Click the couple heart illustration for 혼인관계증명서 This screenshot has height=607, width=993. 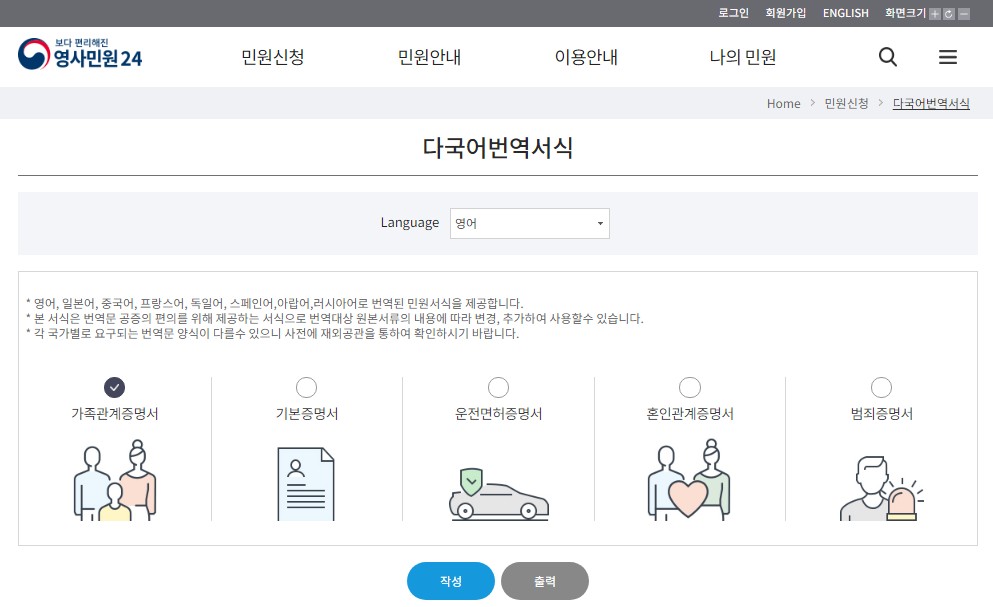point(689,480)
